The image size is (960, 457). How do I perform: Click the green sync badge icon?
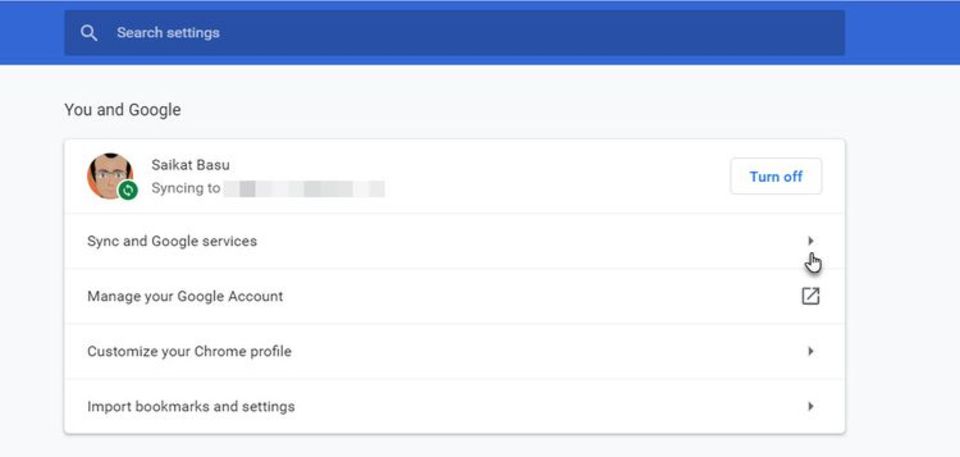click(x=127, y=190)
